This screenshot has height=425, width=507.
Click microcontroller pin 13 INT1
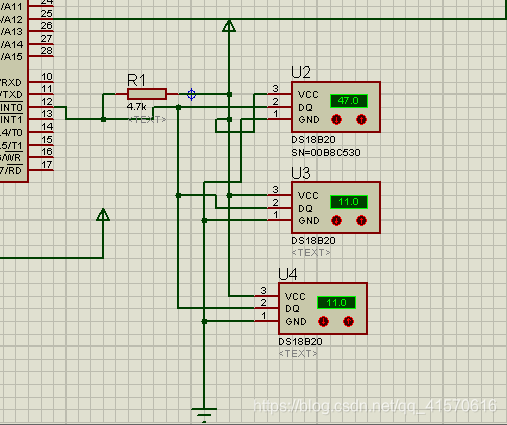tap(41, 120)
